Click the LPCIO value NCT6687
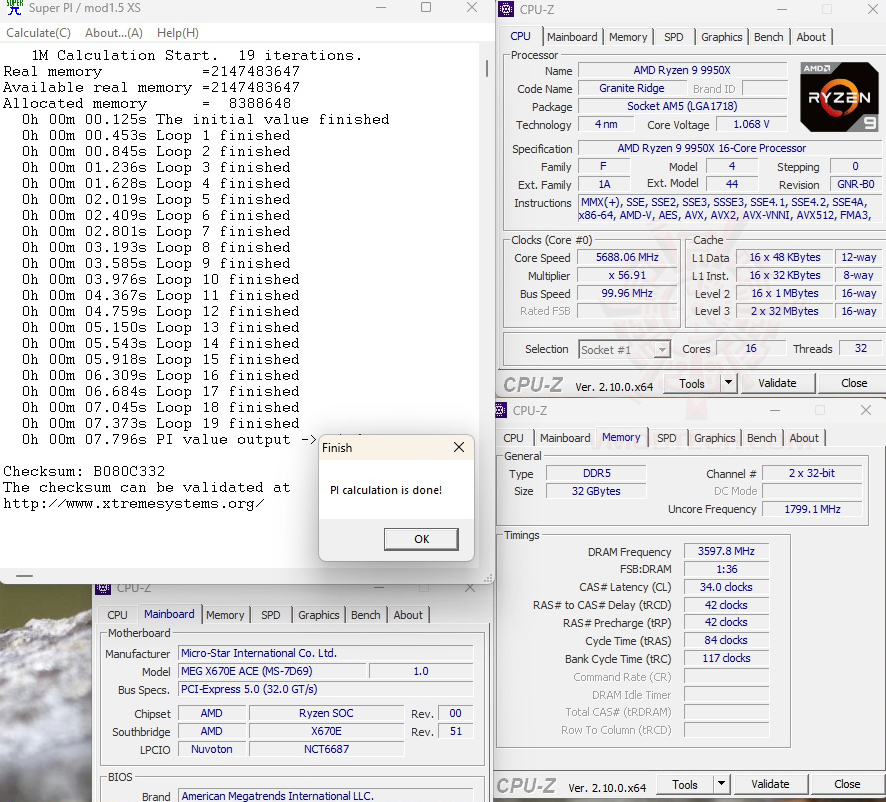The width and height of the screenshot is (886, 802). click(x=327, y=749)
